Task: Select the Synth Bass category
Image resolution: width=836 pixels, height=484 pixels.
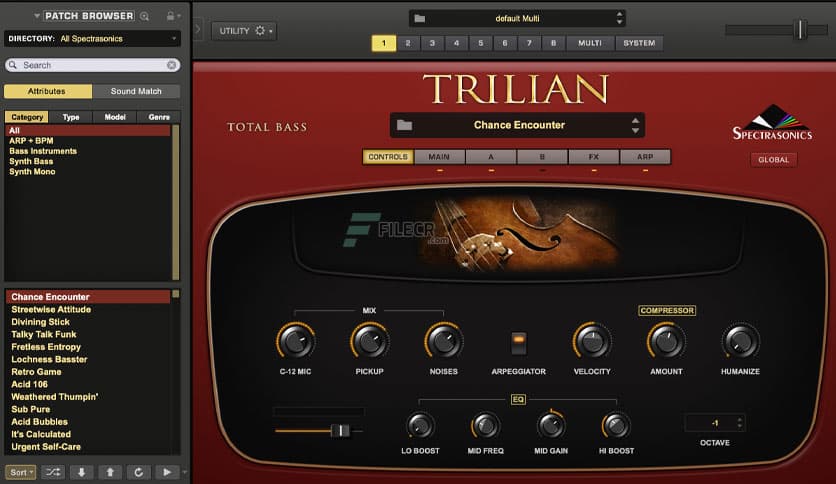Action: click(x=88, y=162)
